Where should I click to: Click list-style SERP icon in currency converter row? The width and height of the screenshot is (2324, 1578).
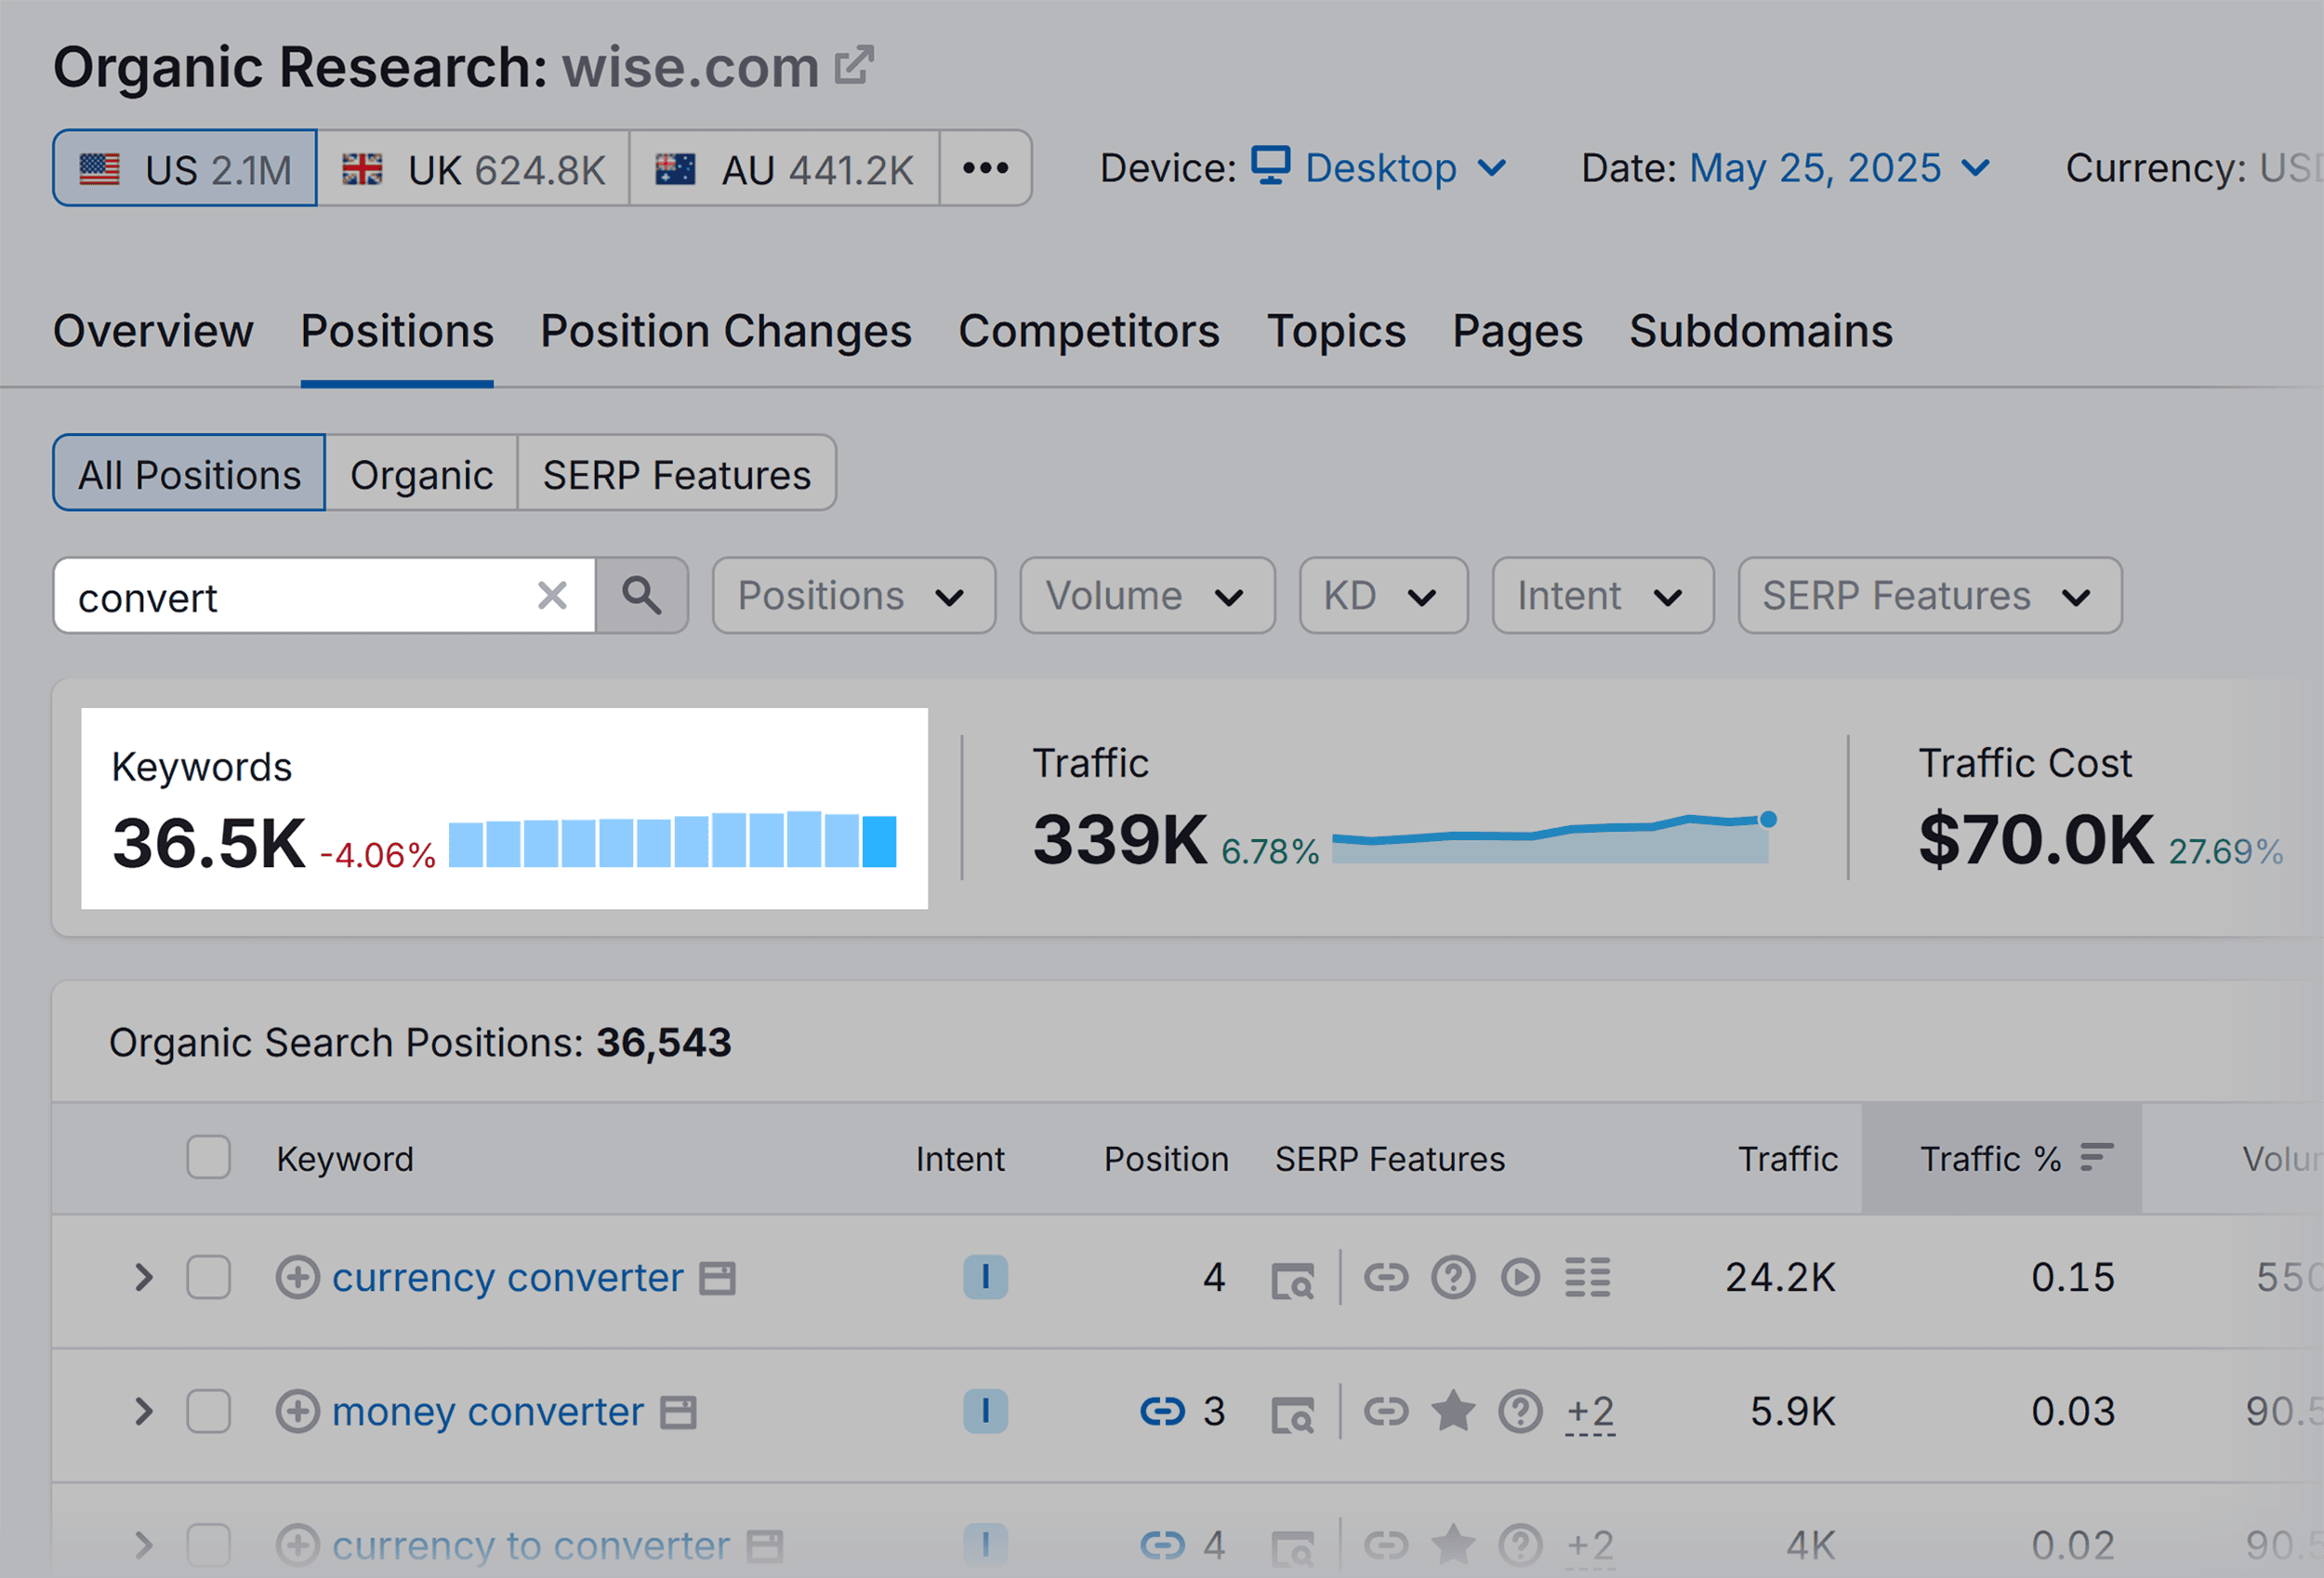(1588, 1278)
